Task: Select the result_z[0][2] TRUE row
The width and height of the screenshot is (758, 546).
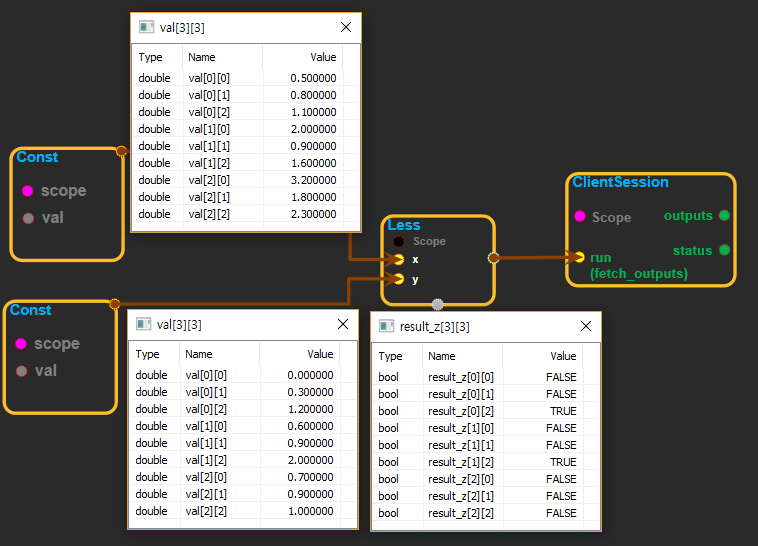Action: tap(485, 411)
